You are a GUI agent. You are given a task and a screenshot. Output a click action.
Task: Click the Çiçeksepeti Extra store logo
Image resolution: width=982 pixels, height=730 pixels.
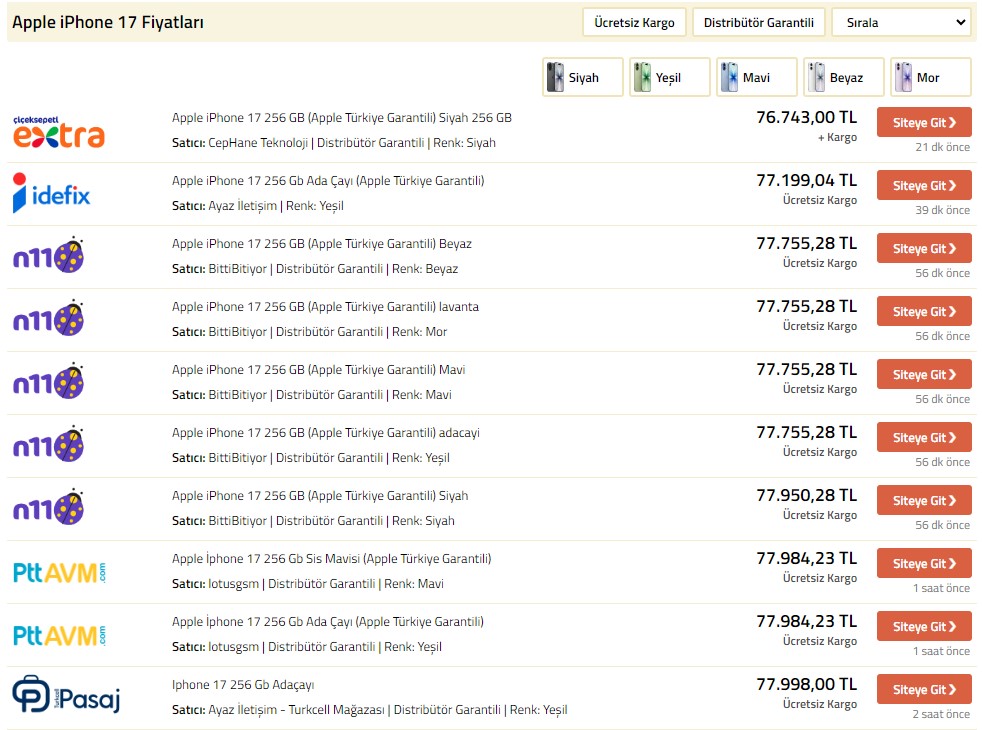point(58,131)
